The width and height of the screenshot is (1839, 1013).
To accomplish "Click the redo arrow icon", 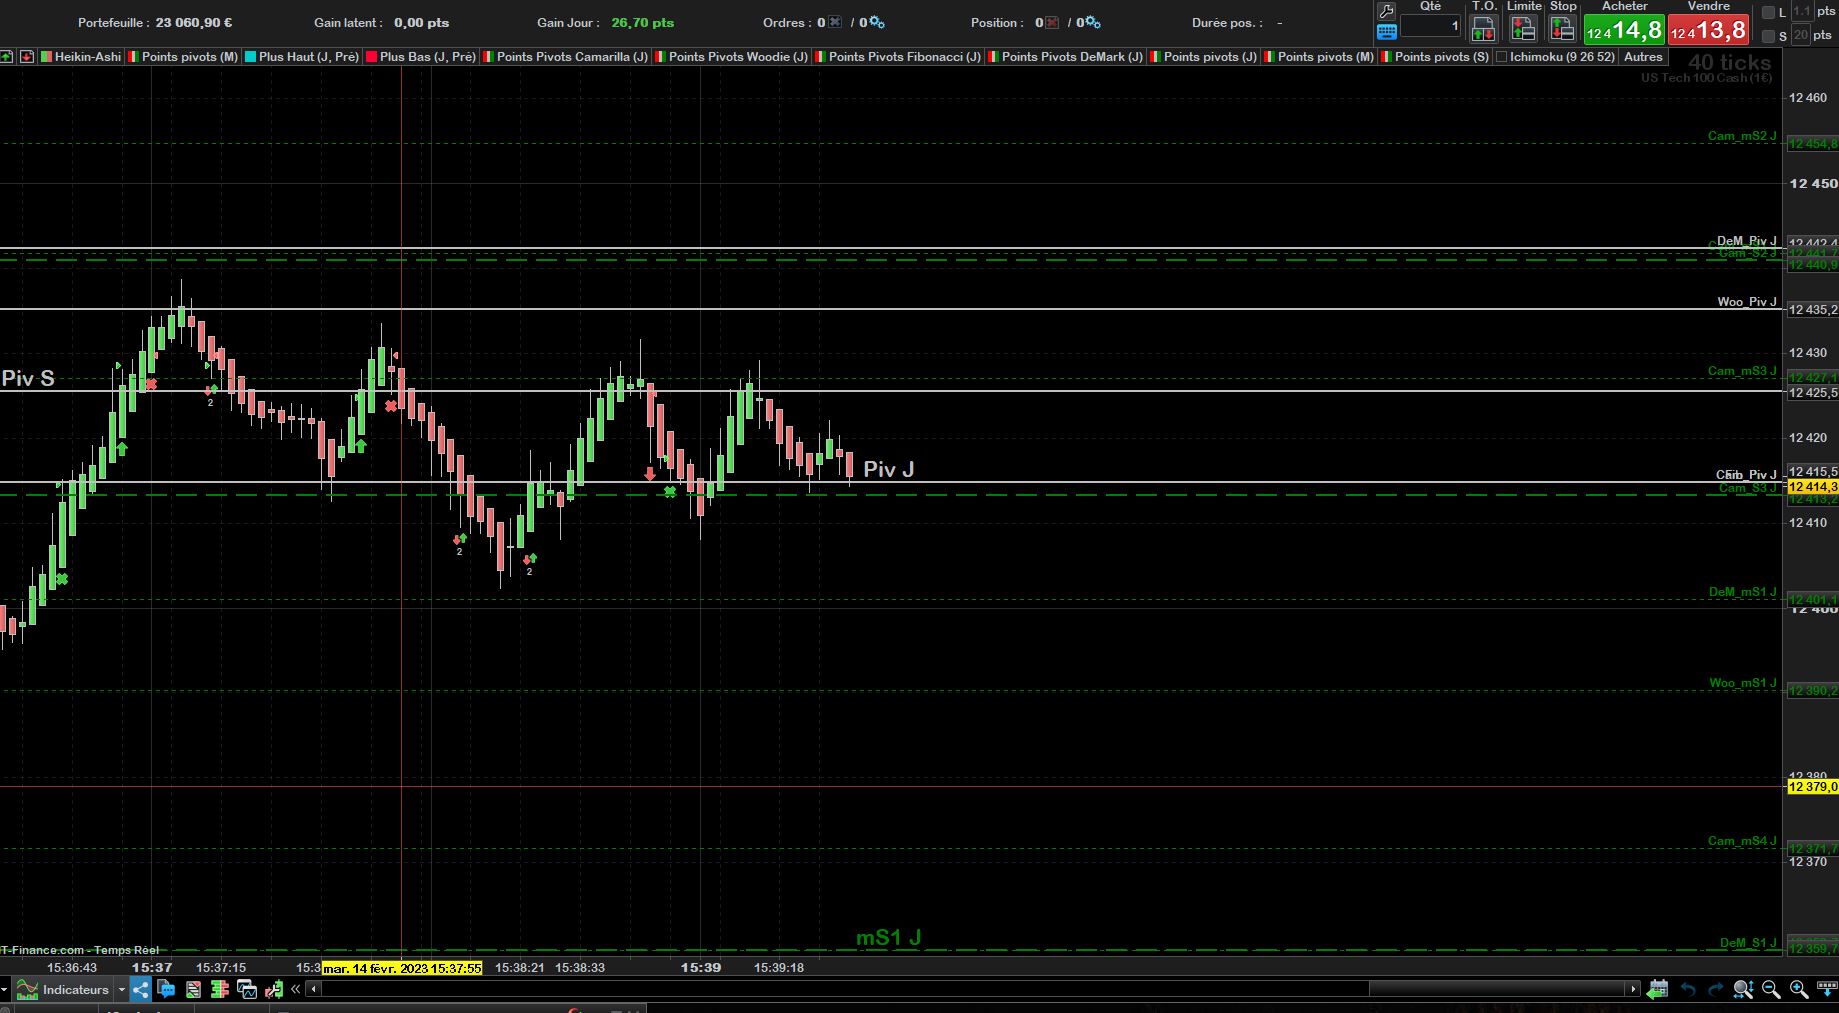I will (1716, 989).
